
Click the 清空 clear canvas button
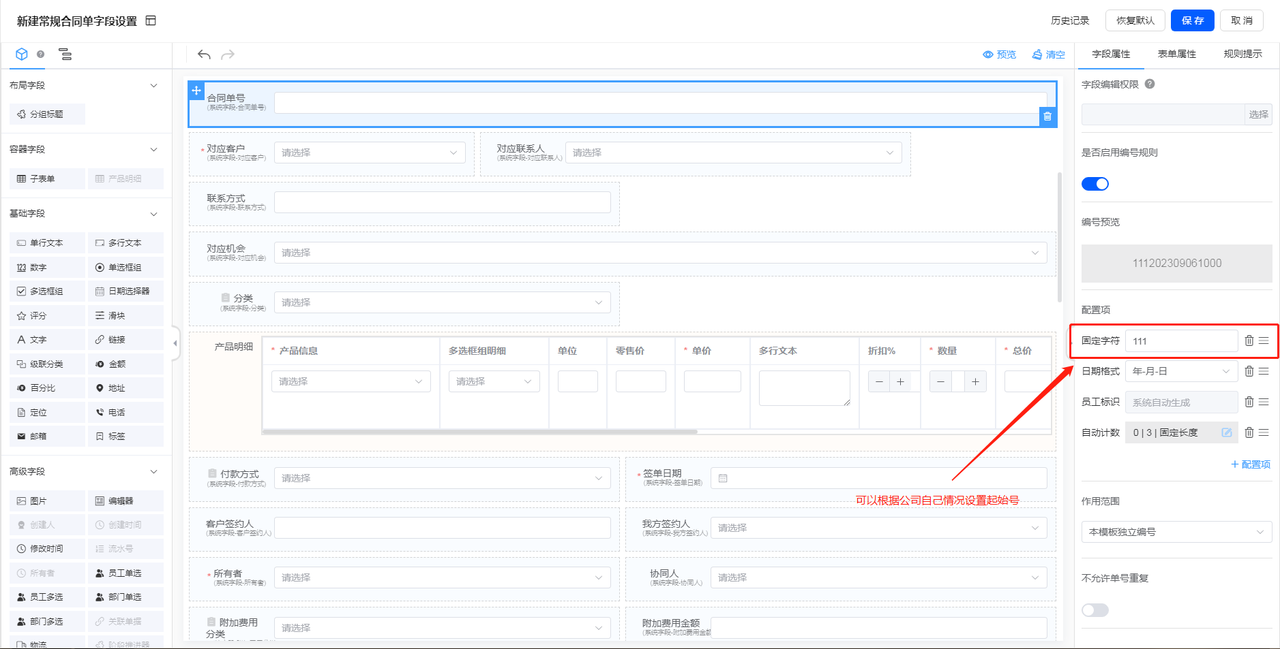(x=1048, y=55)
